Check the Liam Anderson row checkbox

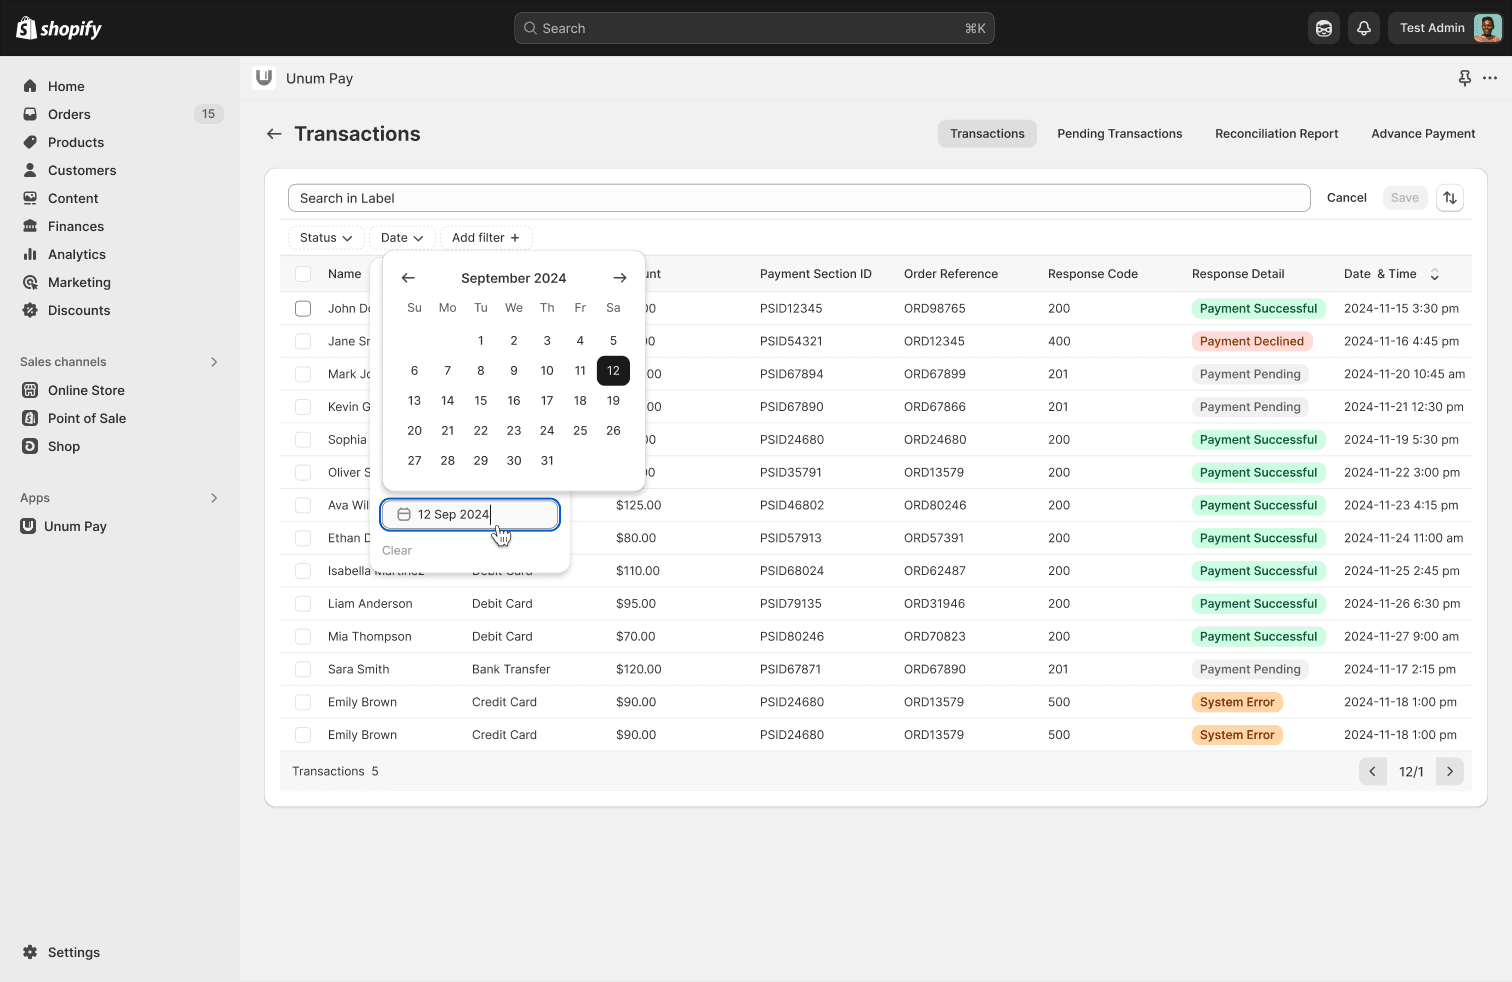pyautogui.click(x=303, y=604)
